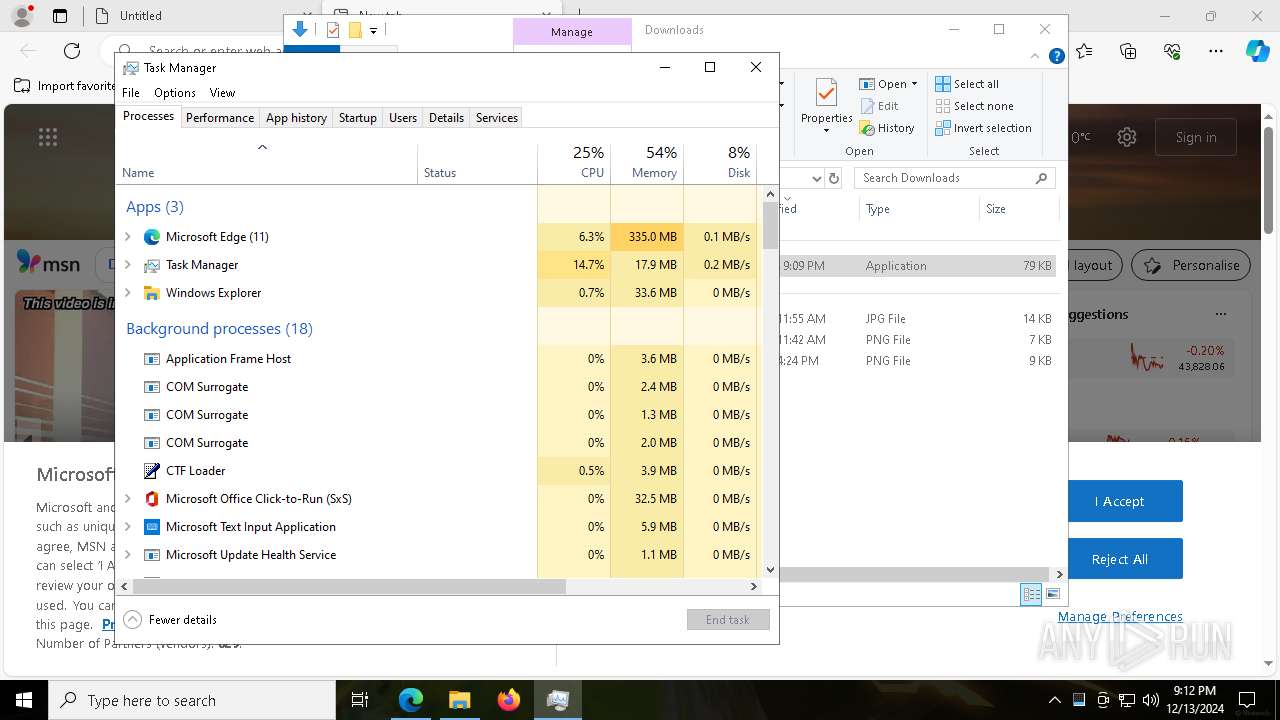Image resolution: width=1280 pixels, height=720 pixels.
Task: Click the Task Manager vertical scrollbar
Action: (770, 225)
